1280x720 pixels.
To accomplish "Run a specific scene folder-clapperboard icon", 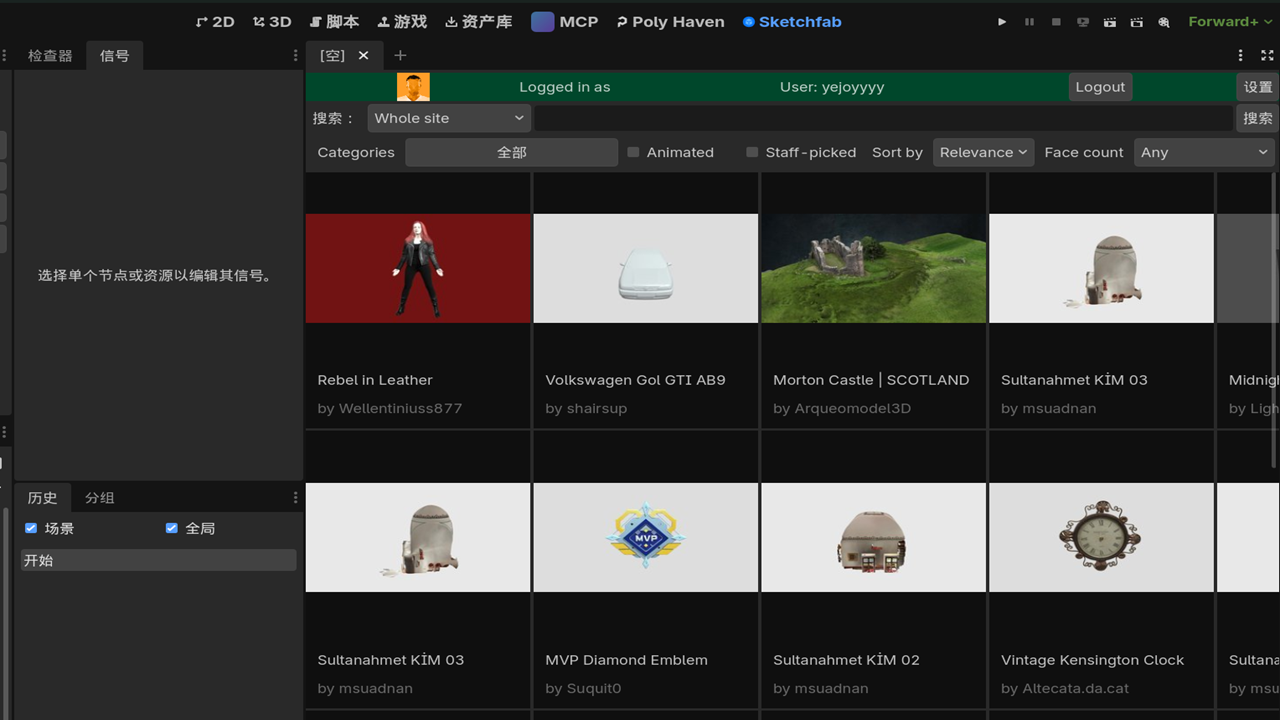I will (x=1137, y=22).
